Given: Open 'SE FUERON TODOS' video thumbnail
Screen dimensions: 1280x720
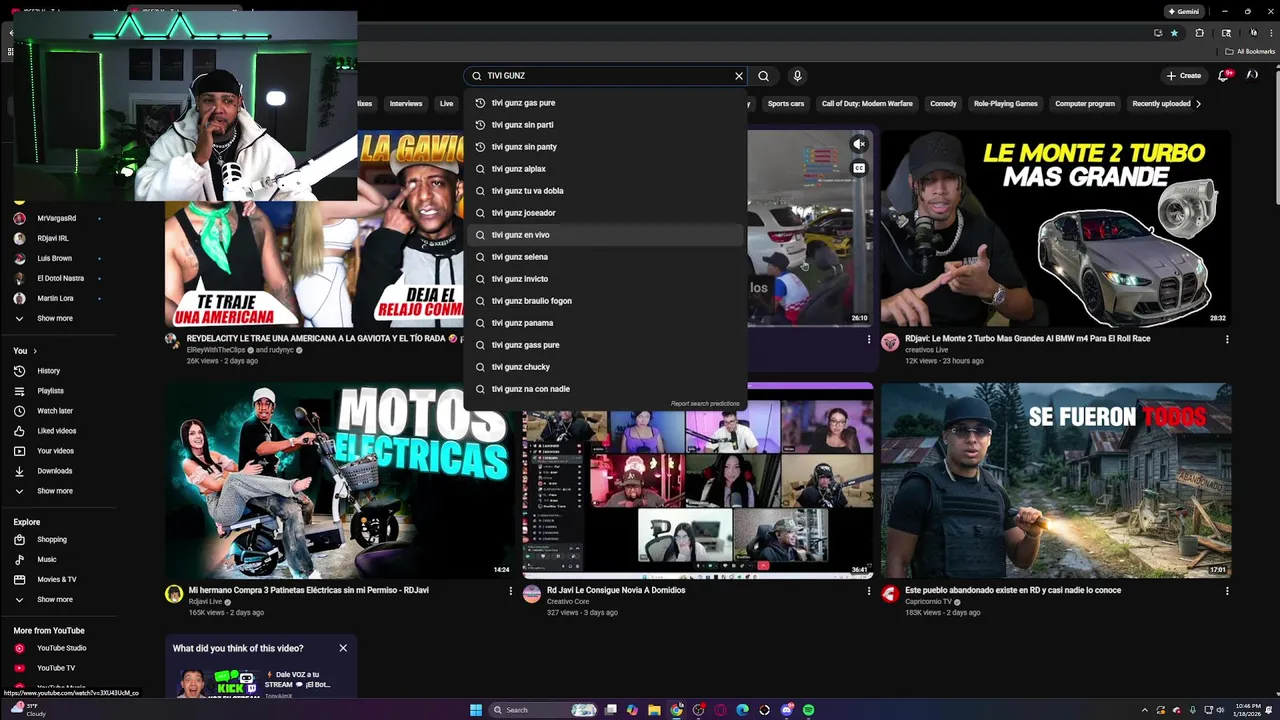Looking at the screenshot, I should [1056, 480].
